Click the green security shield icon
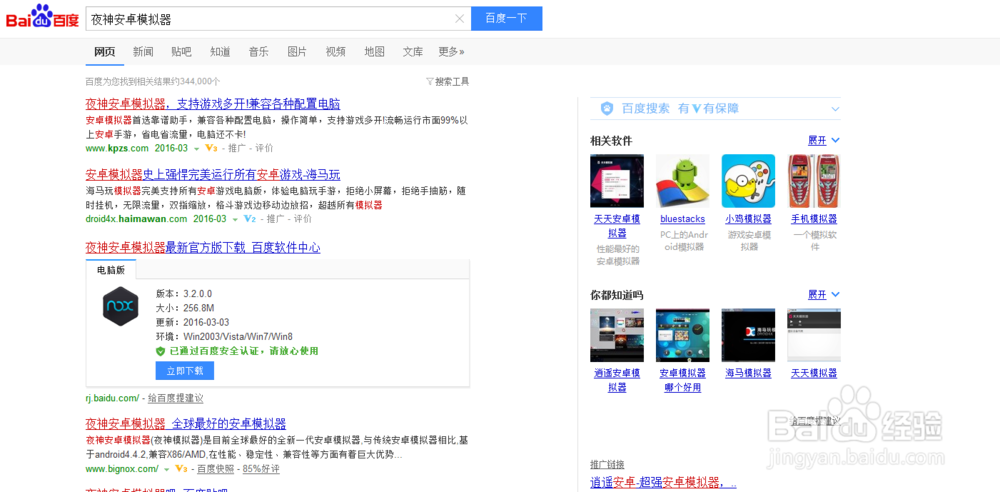 (161, 351)
